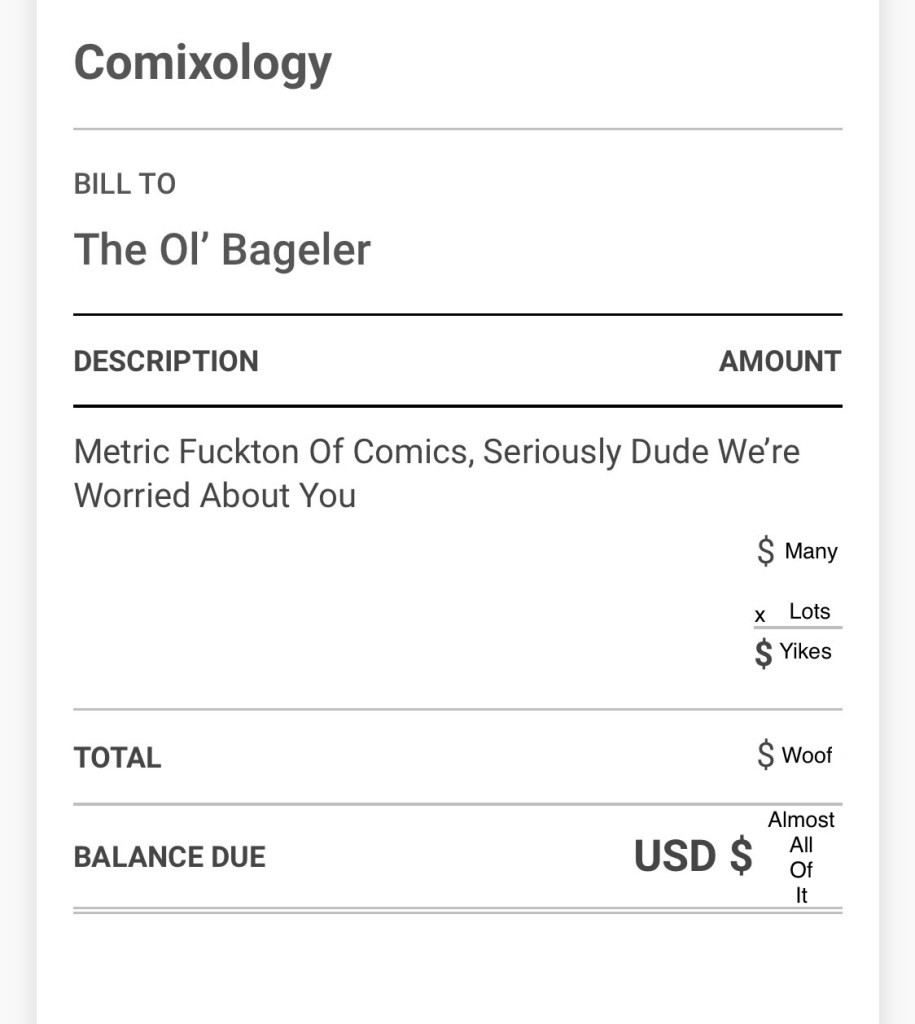Click the dollar sign beside Woof
The width and height of the screenshot is (915, 1024).
click(765, 755)
